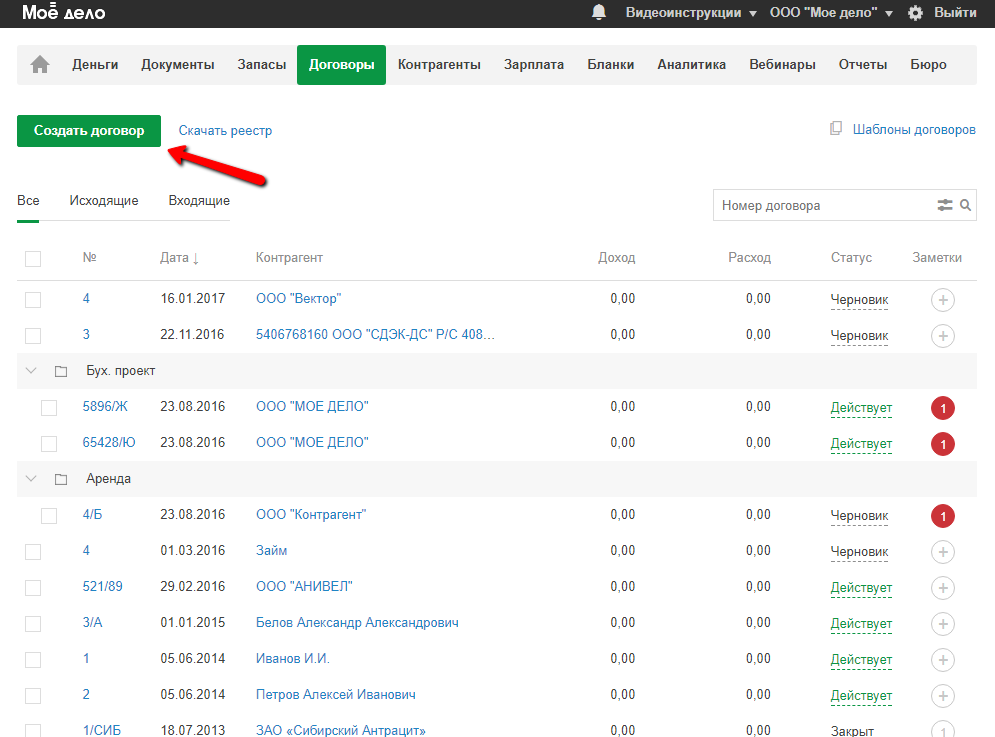The image size is (995, 737).
Task: Switch to the Исходящие tab
Action: (104, 201)
